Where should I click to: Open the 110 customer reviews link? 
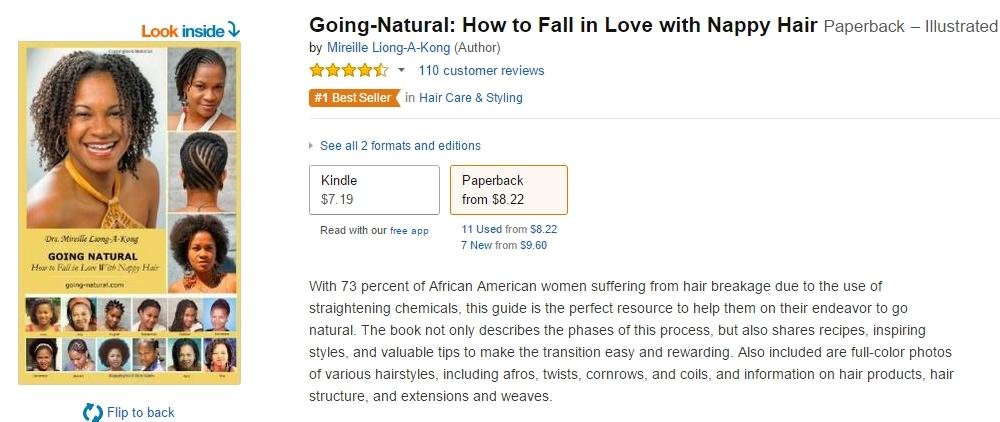[x=481, y=70]
